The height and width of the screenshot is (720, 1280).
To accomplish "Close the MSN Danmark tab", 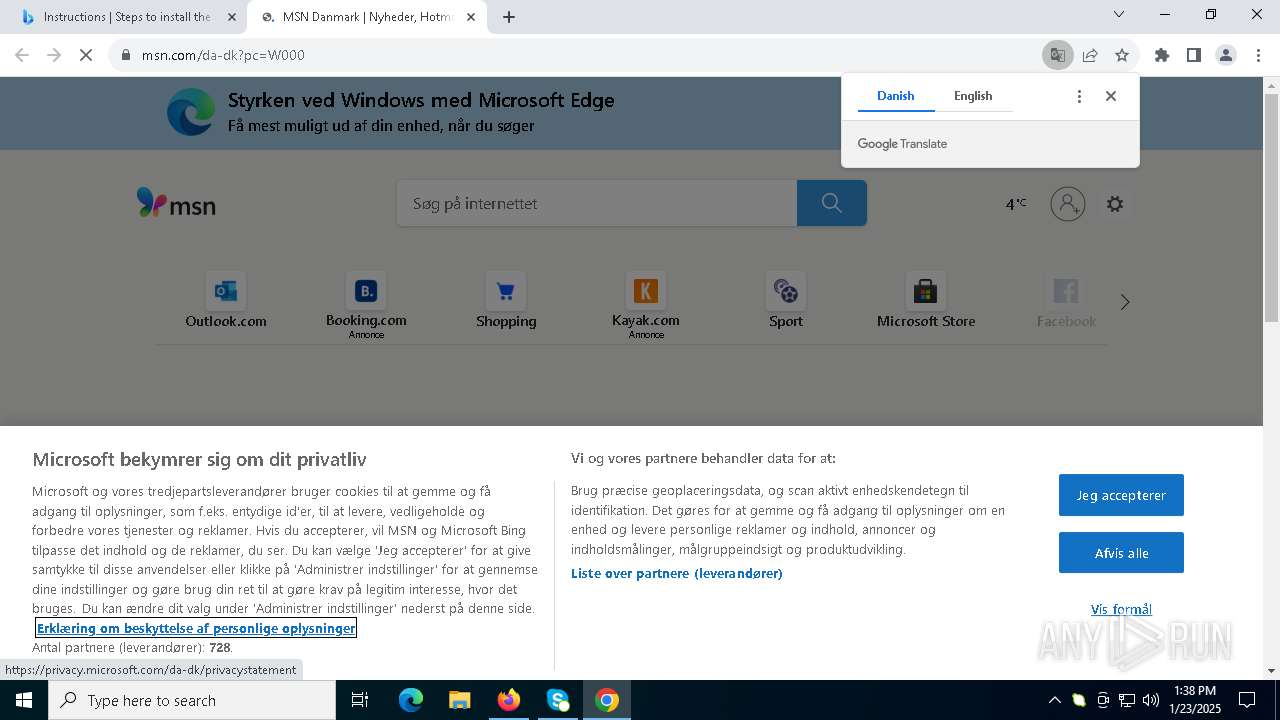I will 470,17.
